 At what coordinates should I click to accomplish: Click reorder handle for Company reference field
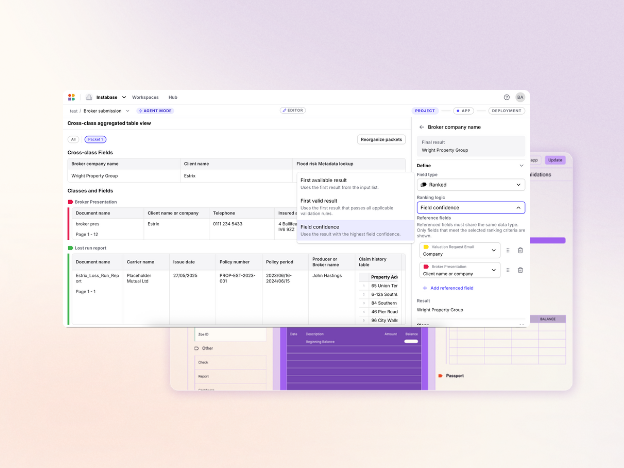(508, 250)
